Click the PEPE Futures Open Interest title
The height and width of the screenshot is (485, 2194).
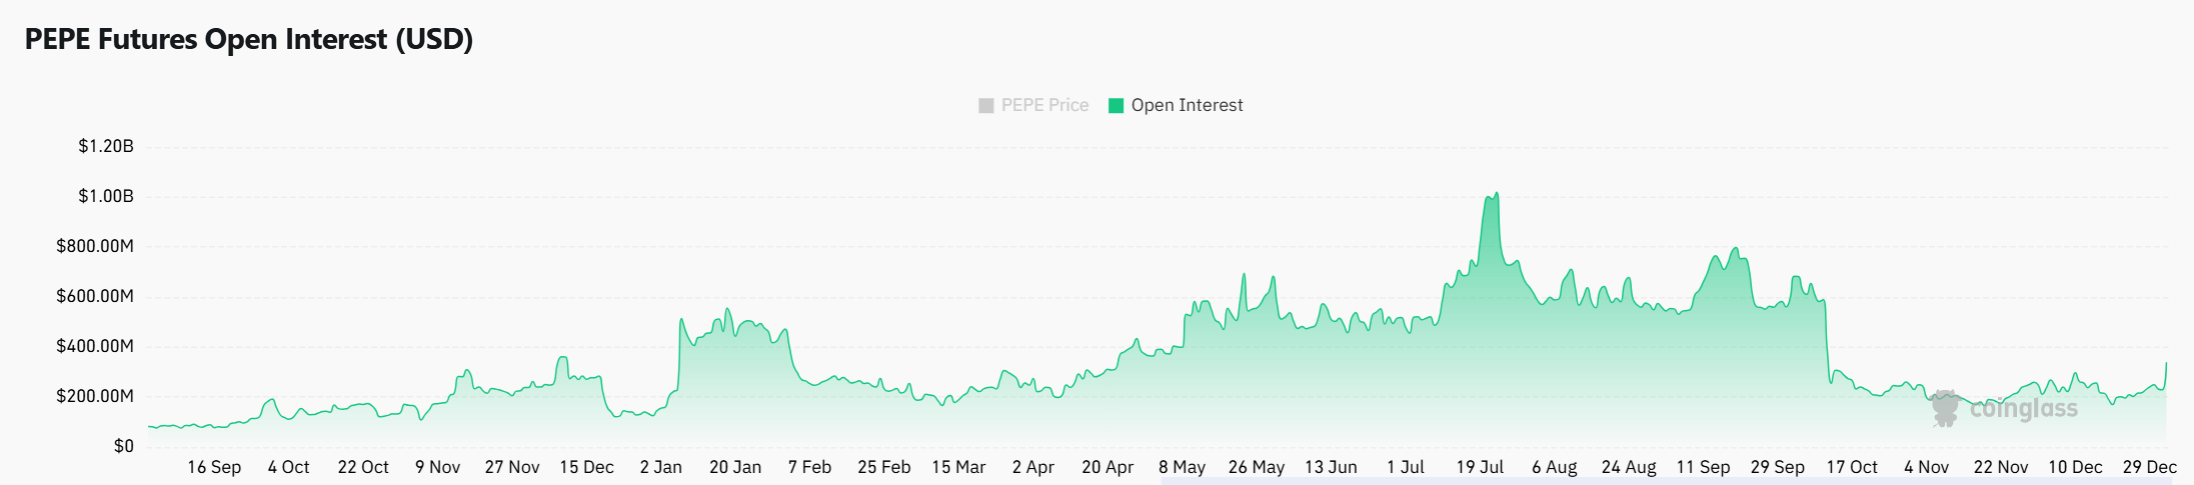click(249, 39)
